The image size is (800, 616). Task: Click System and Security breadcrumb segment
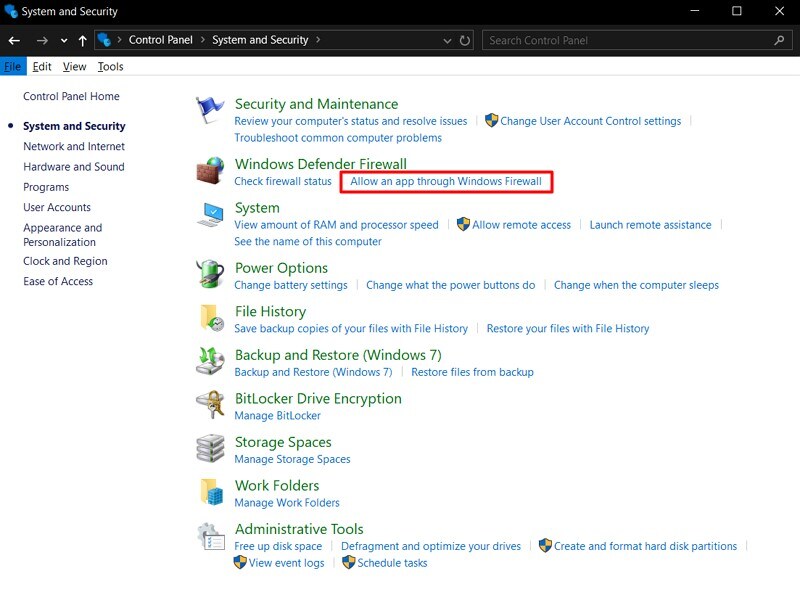click(260, 40)
